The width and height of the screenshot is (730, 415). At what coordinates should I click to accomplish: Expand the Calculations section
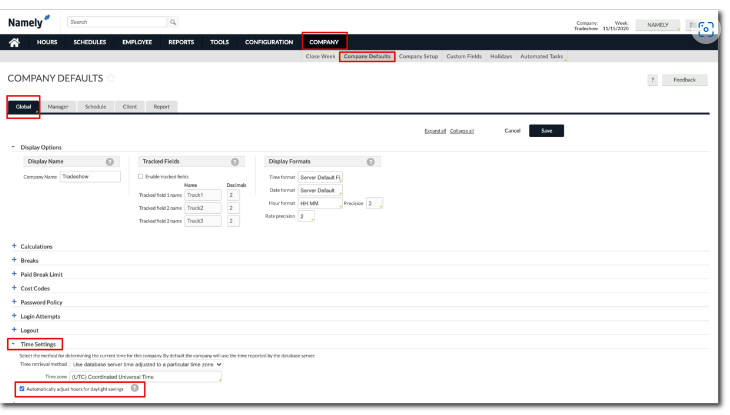14,246
